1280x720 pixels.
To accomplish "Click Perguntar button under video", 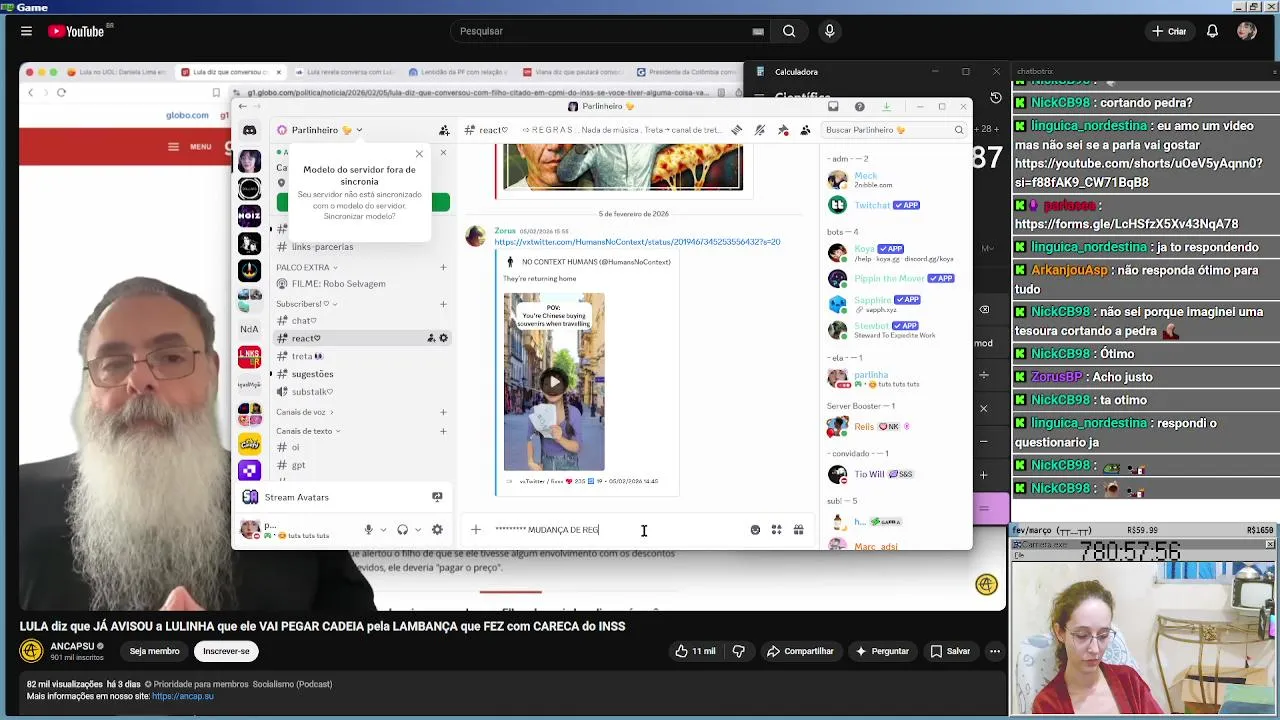I will click(881, 651).
